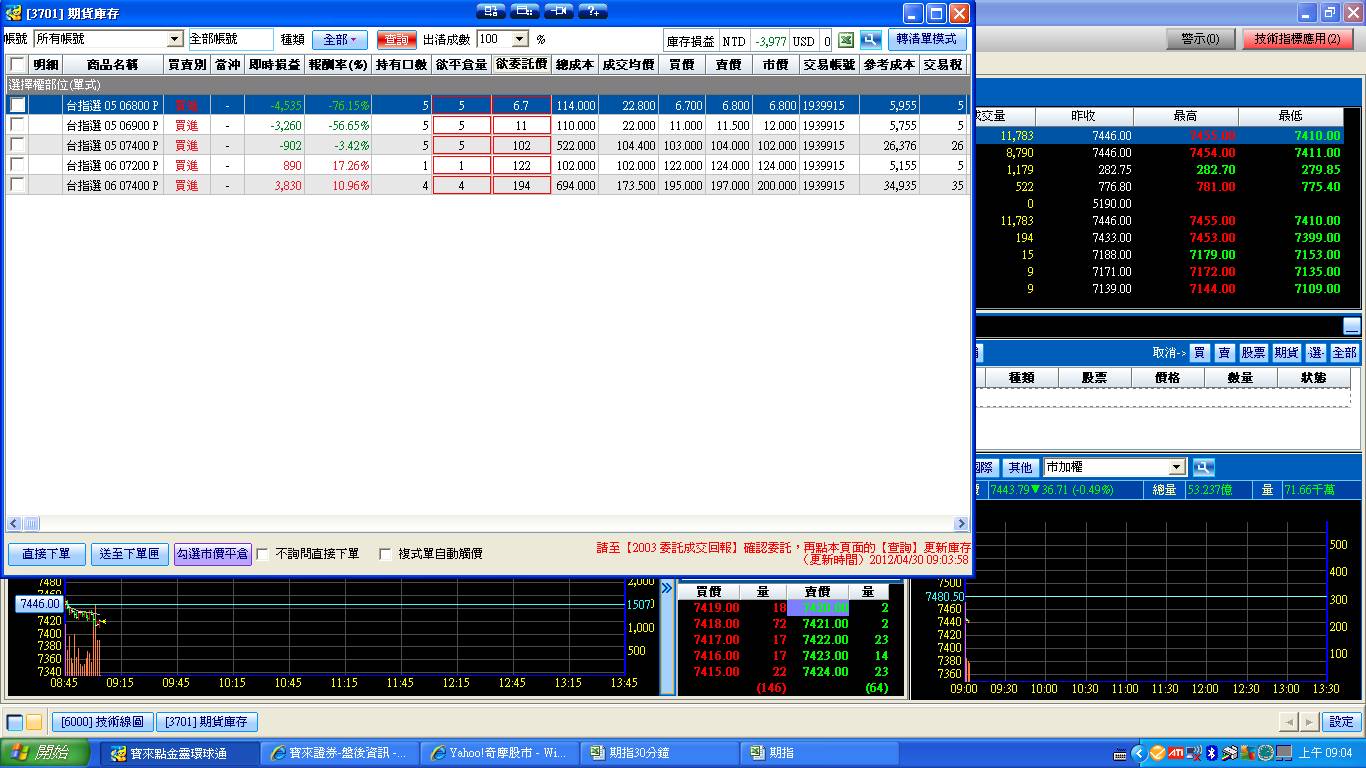Click 設定 settings button
1366x768 pixels.
click(x=1341, y=722)
